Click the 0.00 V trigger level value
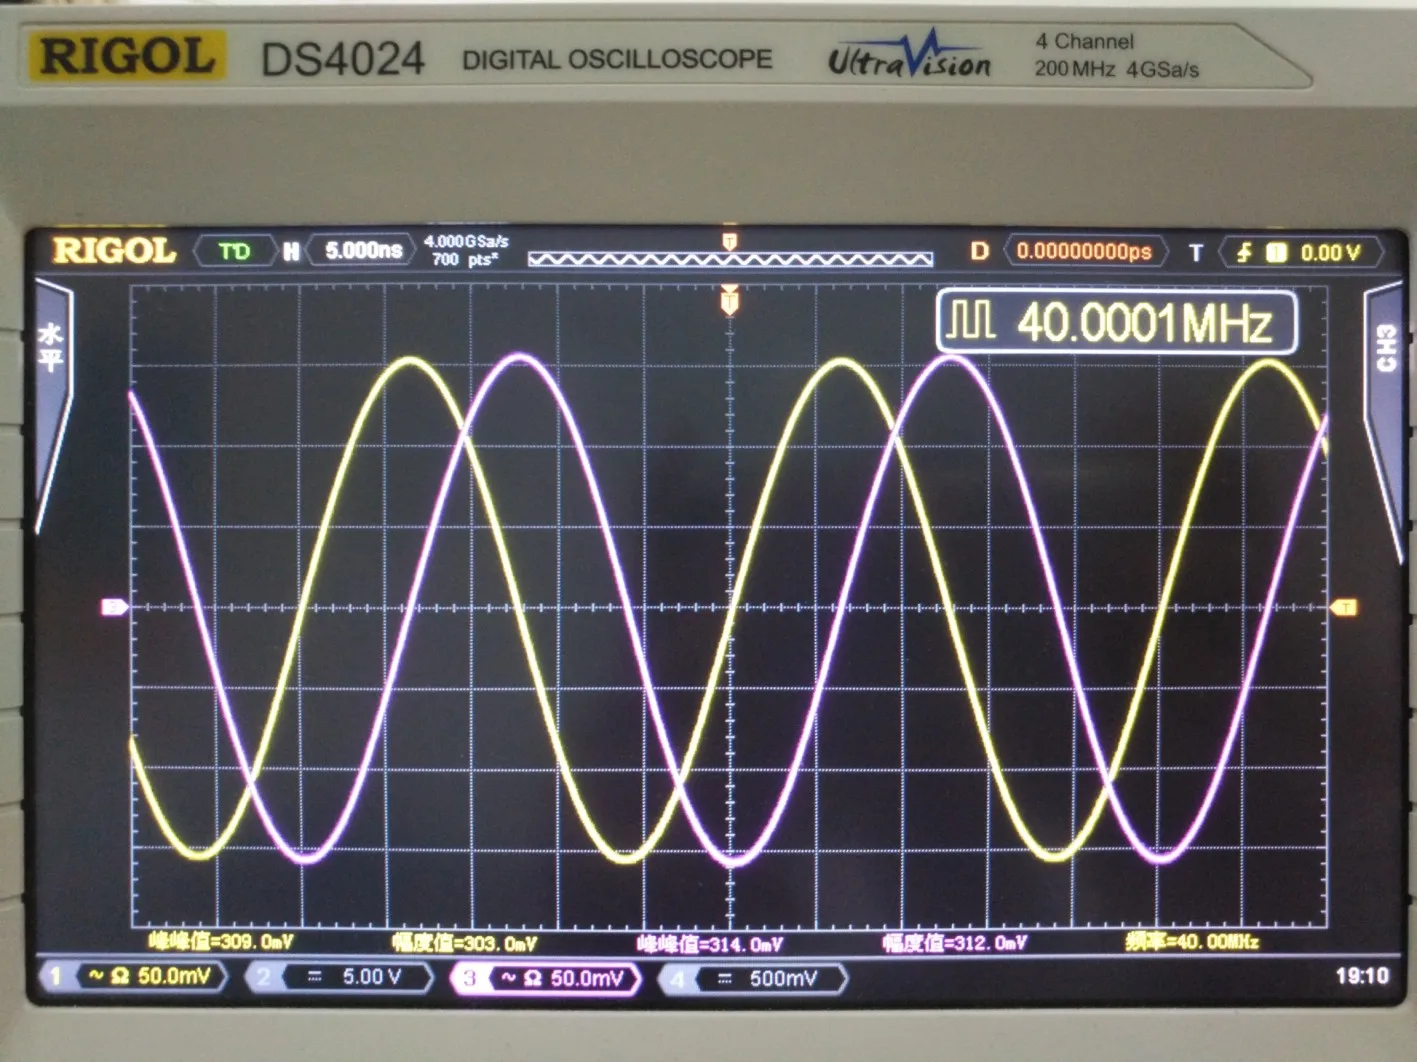Viewport: 1417px width, 1062px height. pyautogui.click(x=1330, y=253)
